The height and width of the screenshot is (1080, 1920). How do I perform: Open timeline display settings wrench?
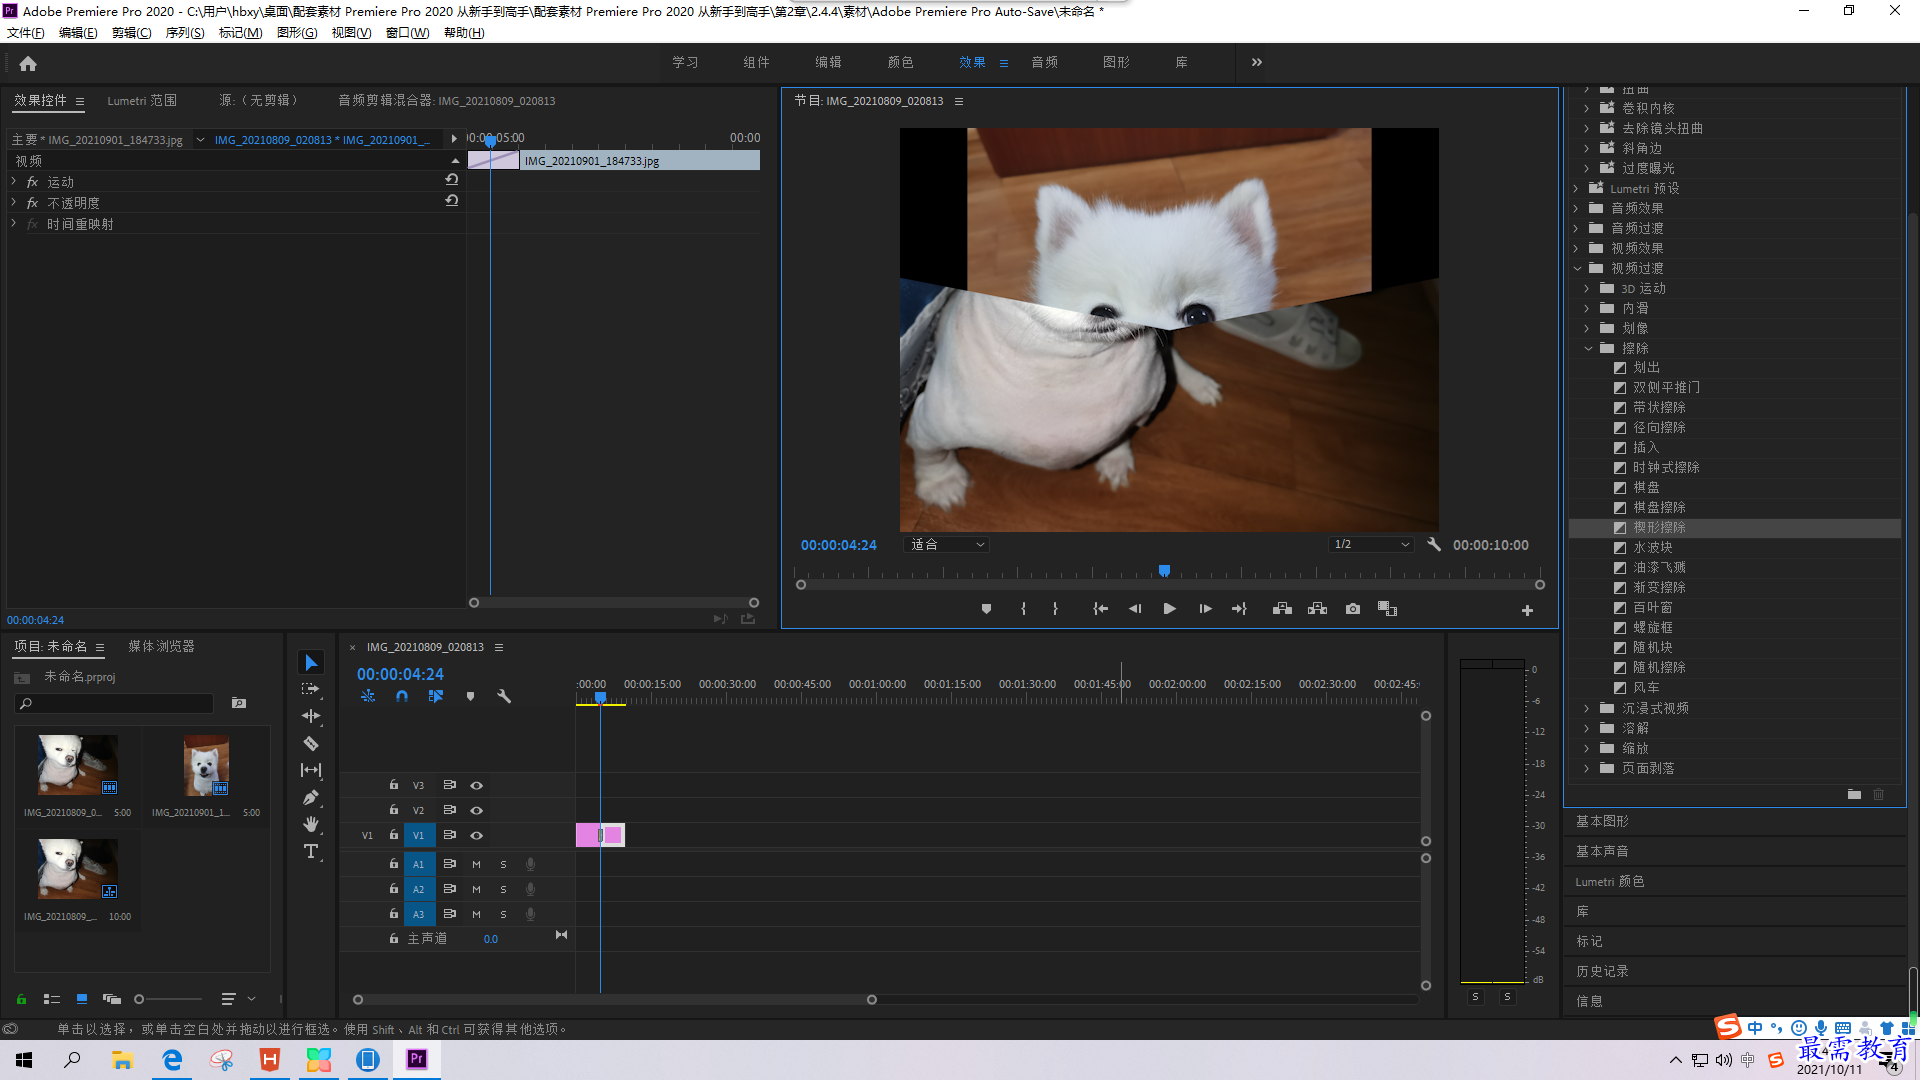(504, 696)
